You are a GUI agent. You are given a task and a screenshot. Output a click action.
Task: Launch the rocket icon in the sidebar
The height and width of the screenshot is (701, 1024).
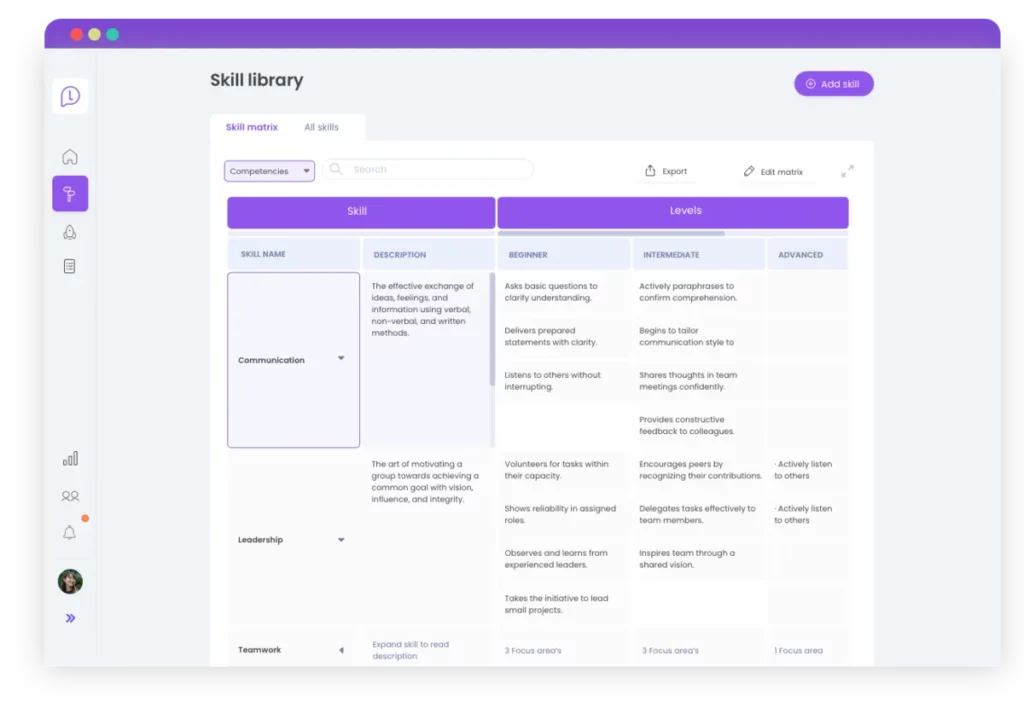coord(70,231)
